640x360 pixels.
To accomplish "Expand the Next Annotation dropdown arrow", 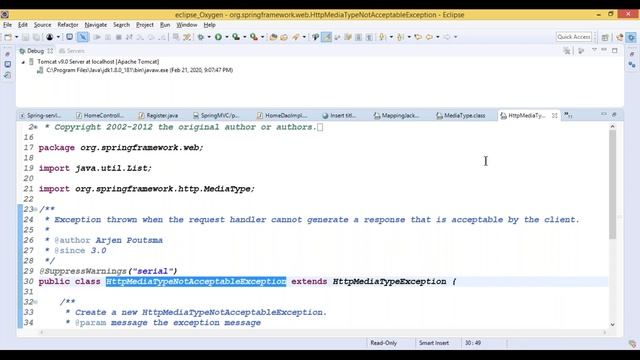I will 391,37.
